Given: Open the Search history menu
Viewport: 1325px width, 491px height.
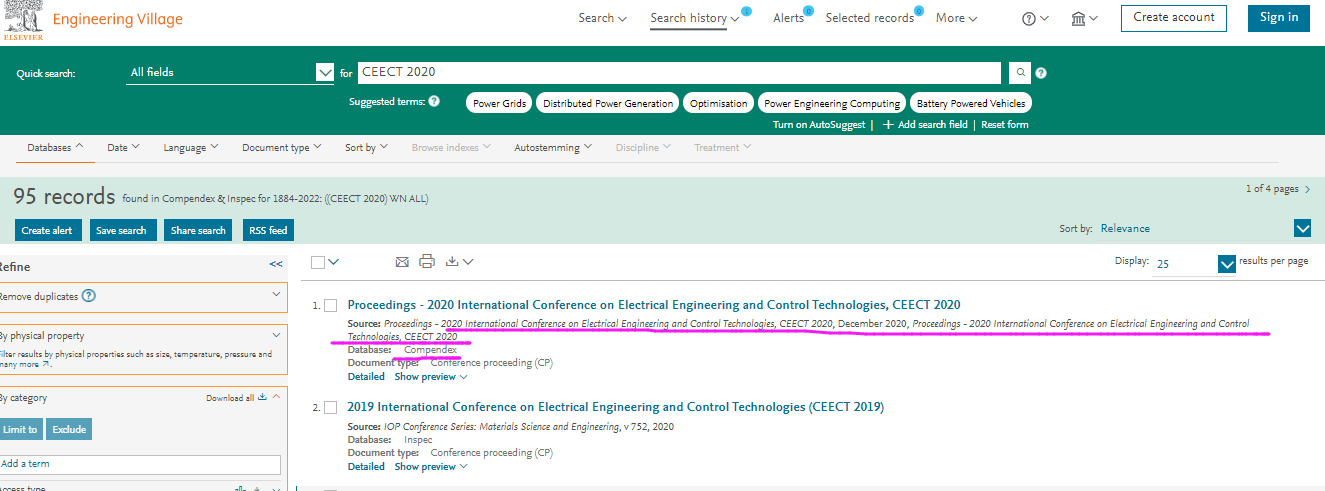Looking at the screenshot, I should [x=695, y=18].
